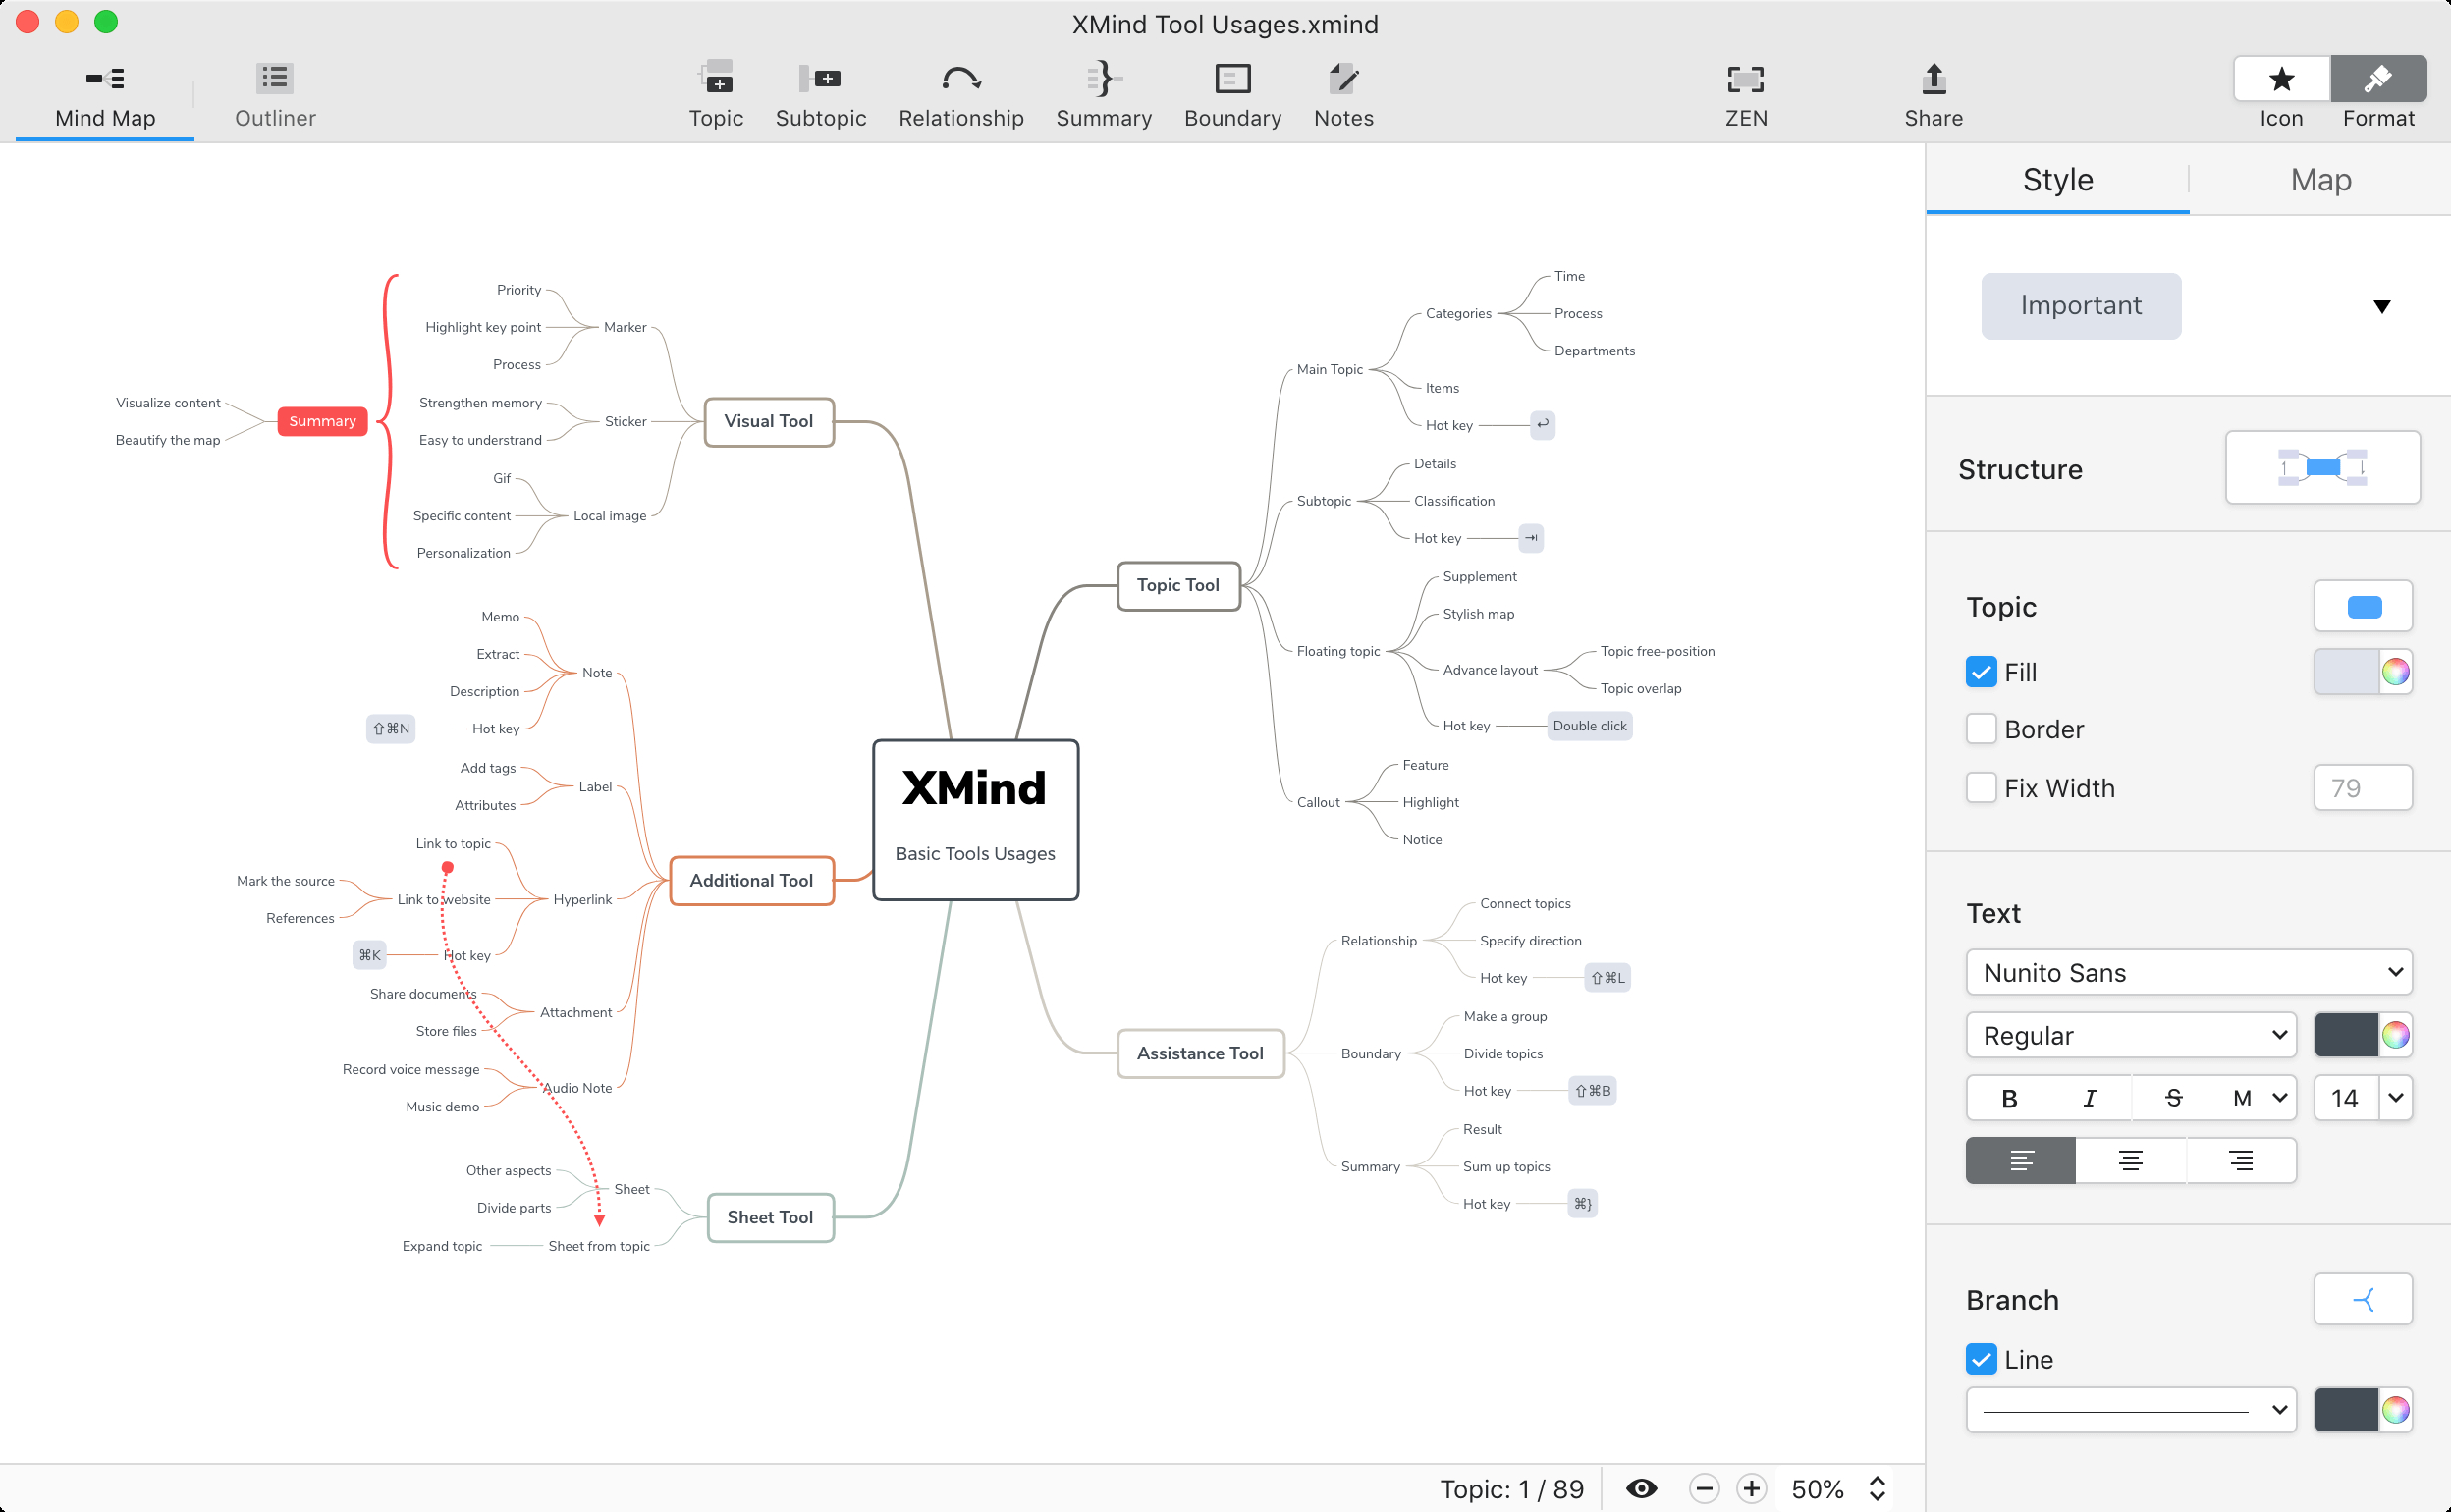Switch to ZEN mode
The width and height of the screenshot is (2451, 1512).
pyautogui.click(x=1747, y=92)
